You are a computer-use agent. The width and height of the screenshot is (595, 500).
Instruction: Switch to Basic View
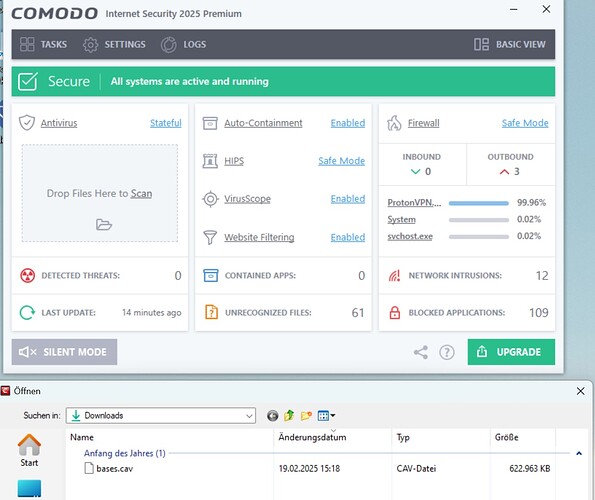(510, 44)
